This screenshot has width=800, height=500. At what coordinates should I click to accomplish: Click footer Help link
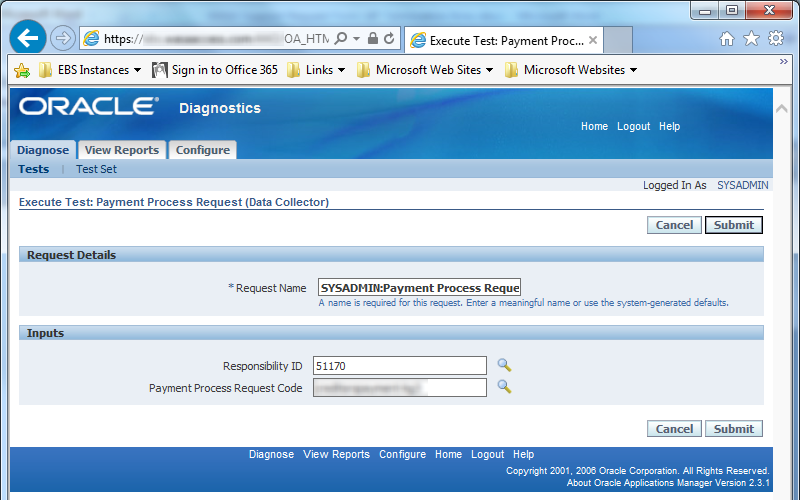tap(523, 454)
